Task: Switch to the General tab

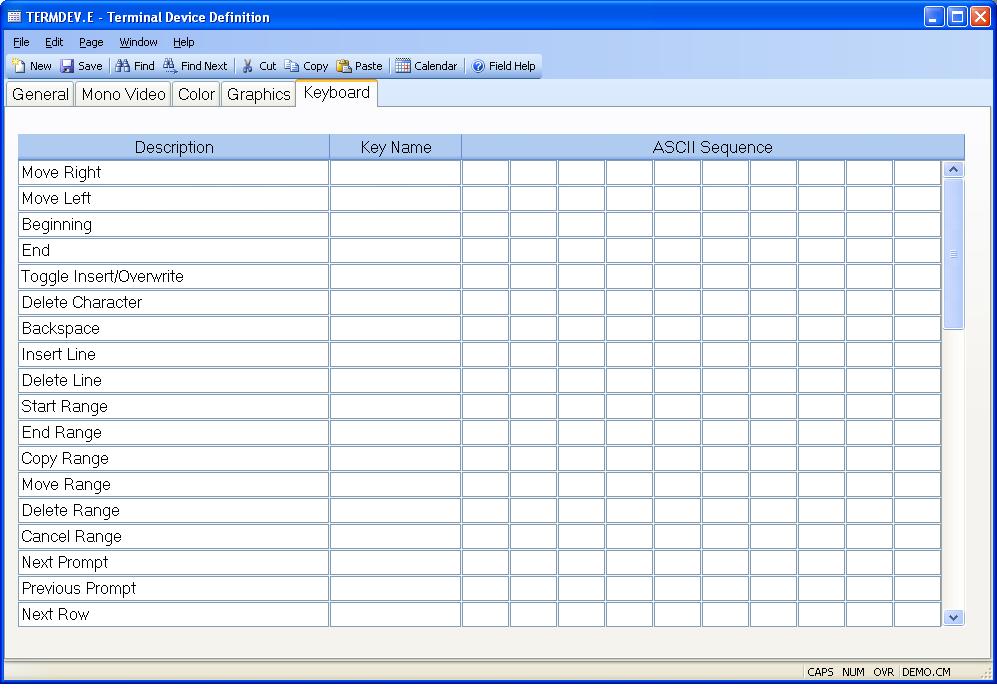Action: [x=40, y=94]
